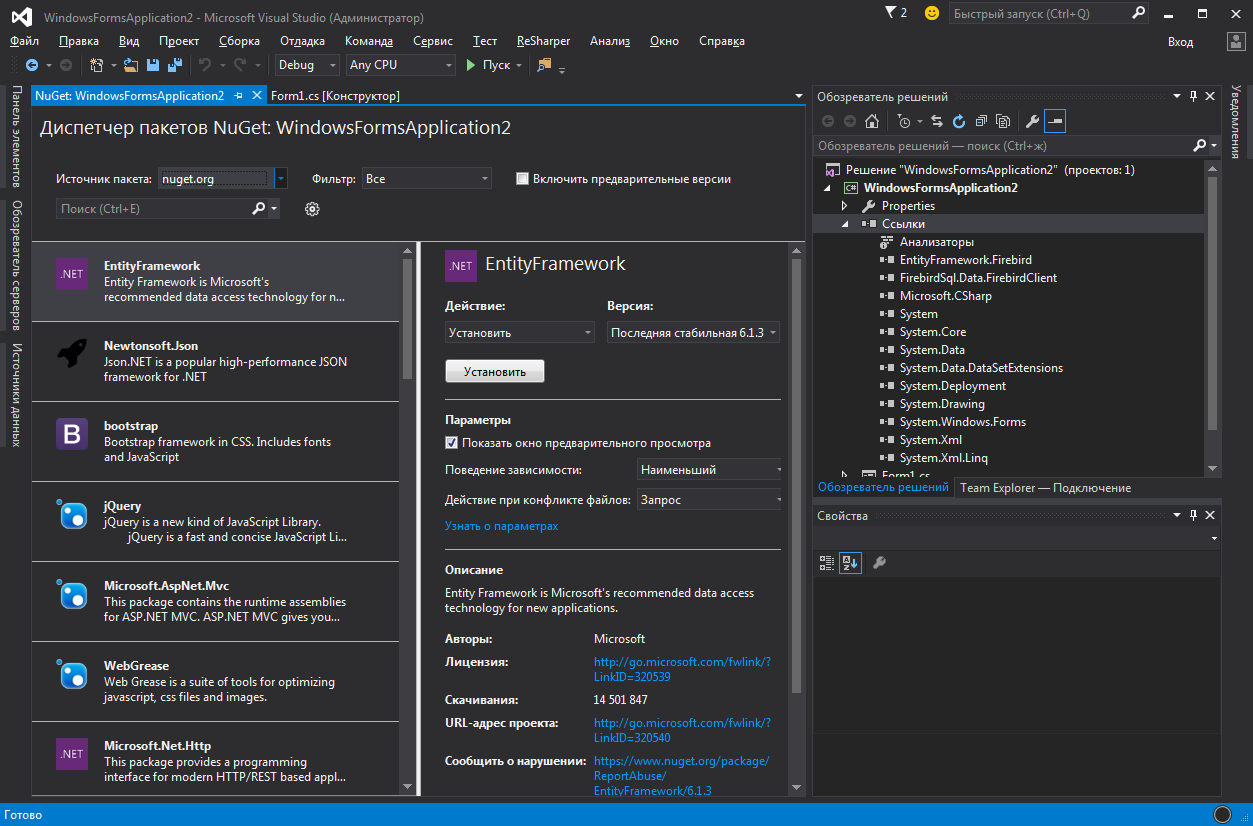The width and height of the screenshot is (1253, 826).
Task: Open the Фильтр dropdown showing Все
Action: [x=427, y=178]
